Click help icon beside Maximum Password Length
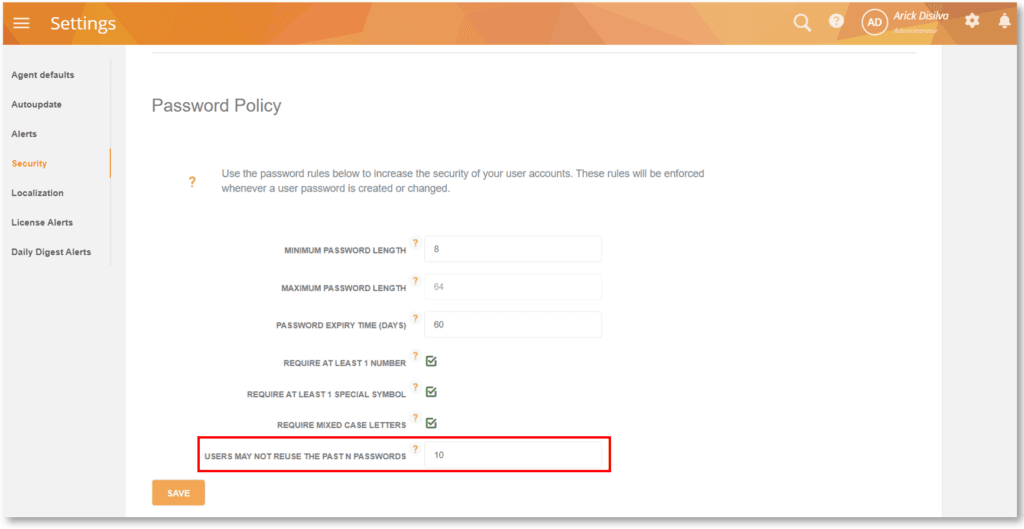This screenshot has width=1024, height=529. (415, 281)
